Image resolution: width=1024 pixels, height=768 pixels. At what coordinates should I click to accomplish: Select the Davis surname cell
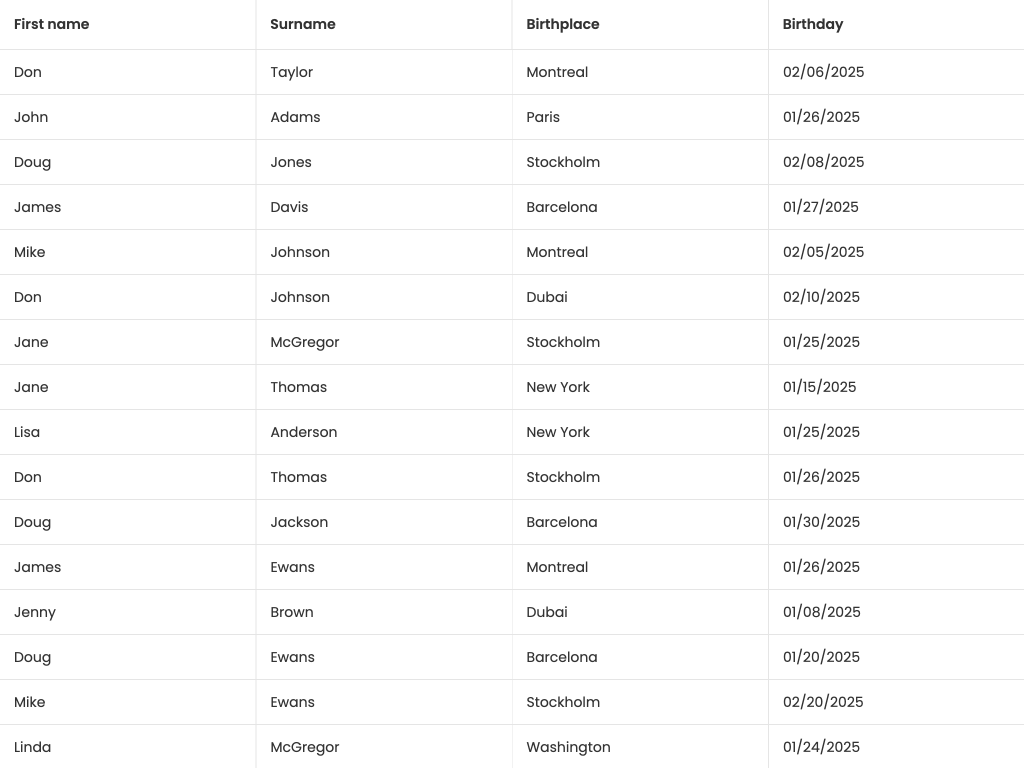click(289, 207)
